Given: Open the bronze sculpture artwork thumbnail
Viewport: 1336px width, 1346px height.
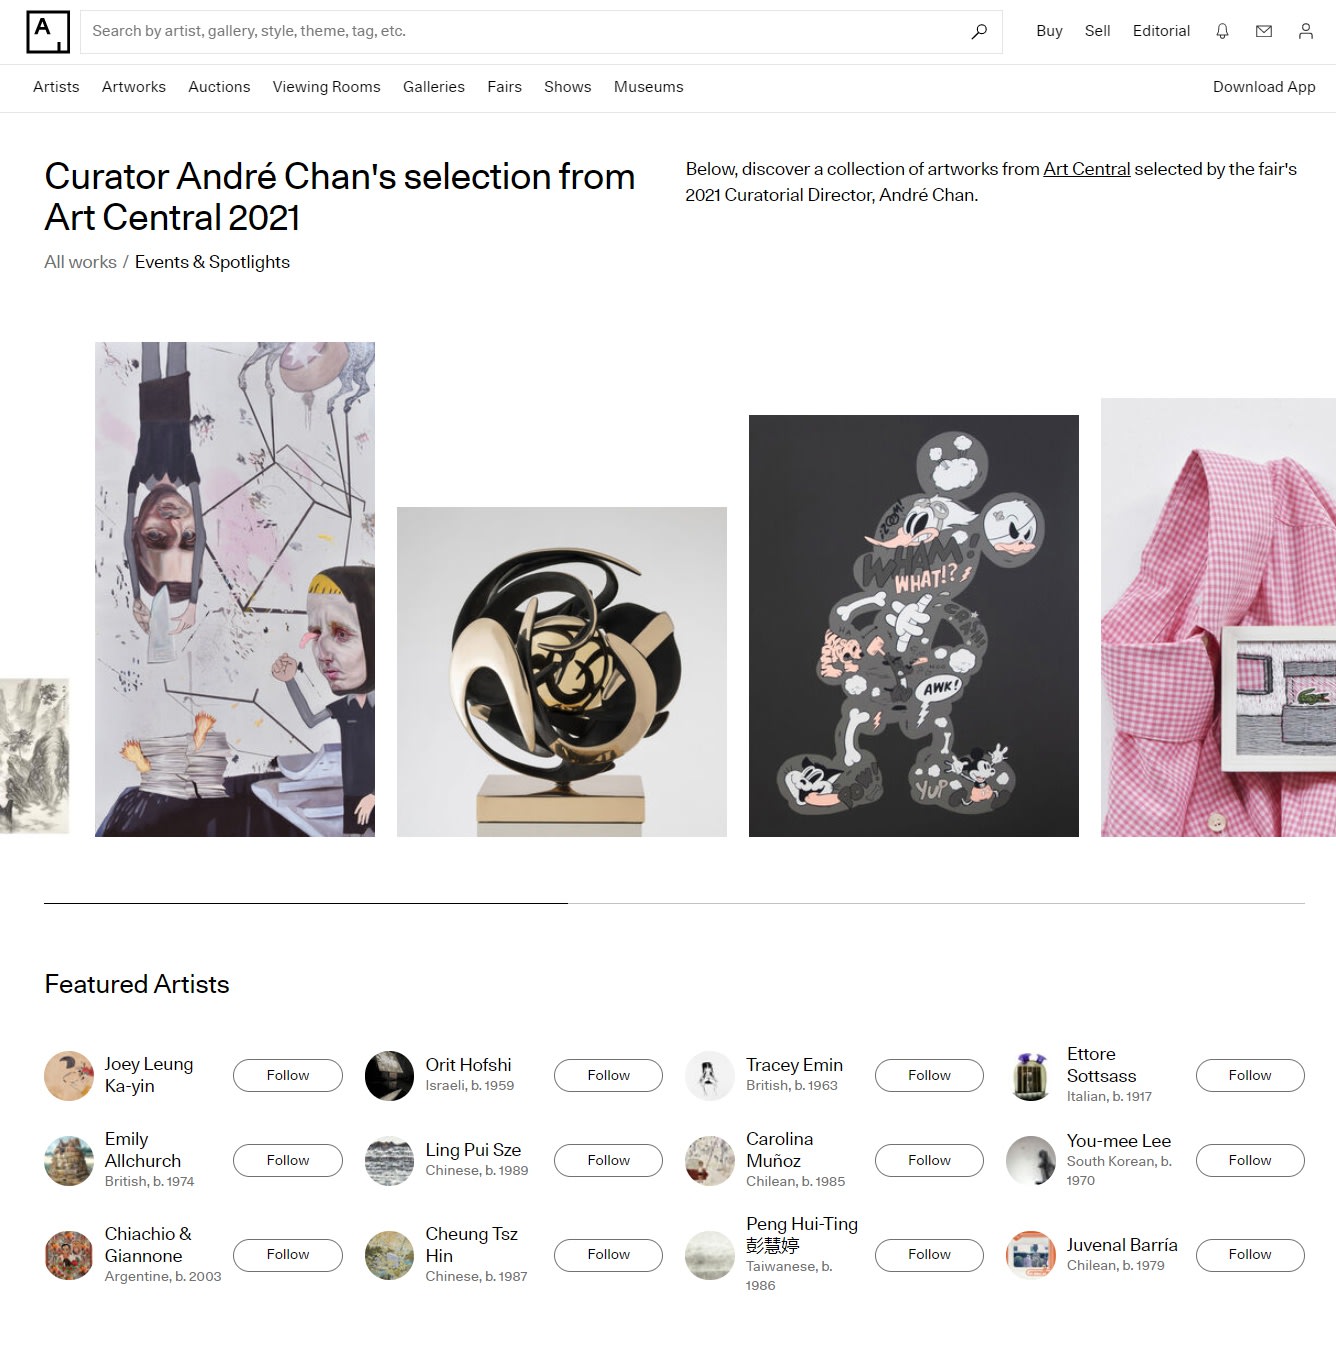Looking at the screenshot, I should [562, 672].
